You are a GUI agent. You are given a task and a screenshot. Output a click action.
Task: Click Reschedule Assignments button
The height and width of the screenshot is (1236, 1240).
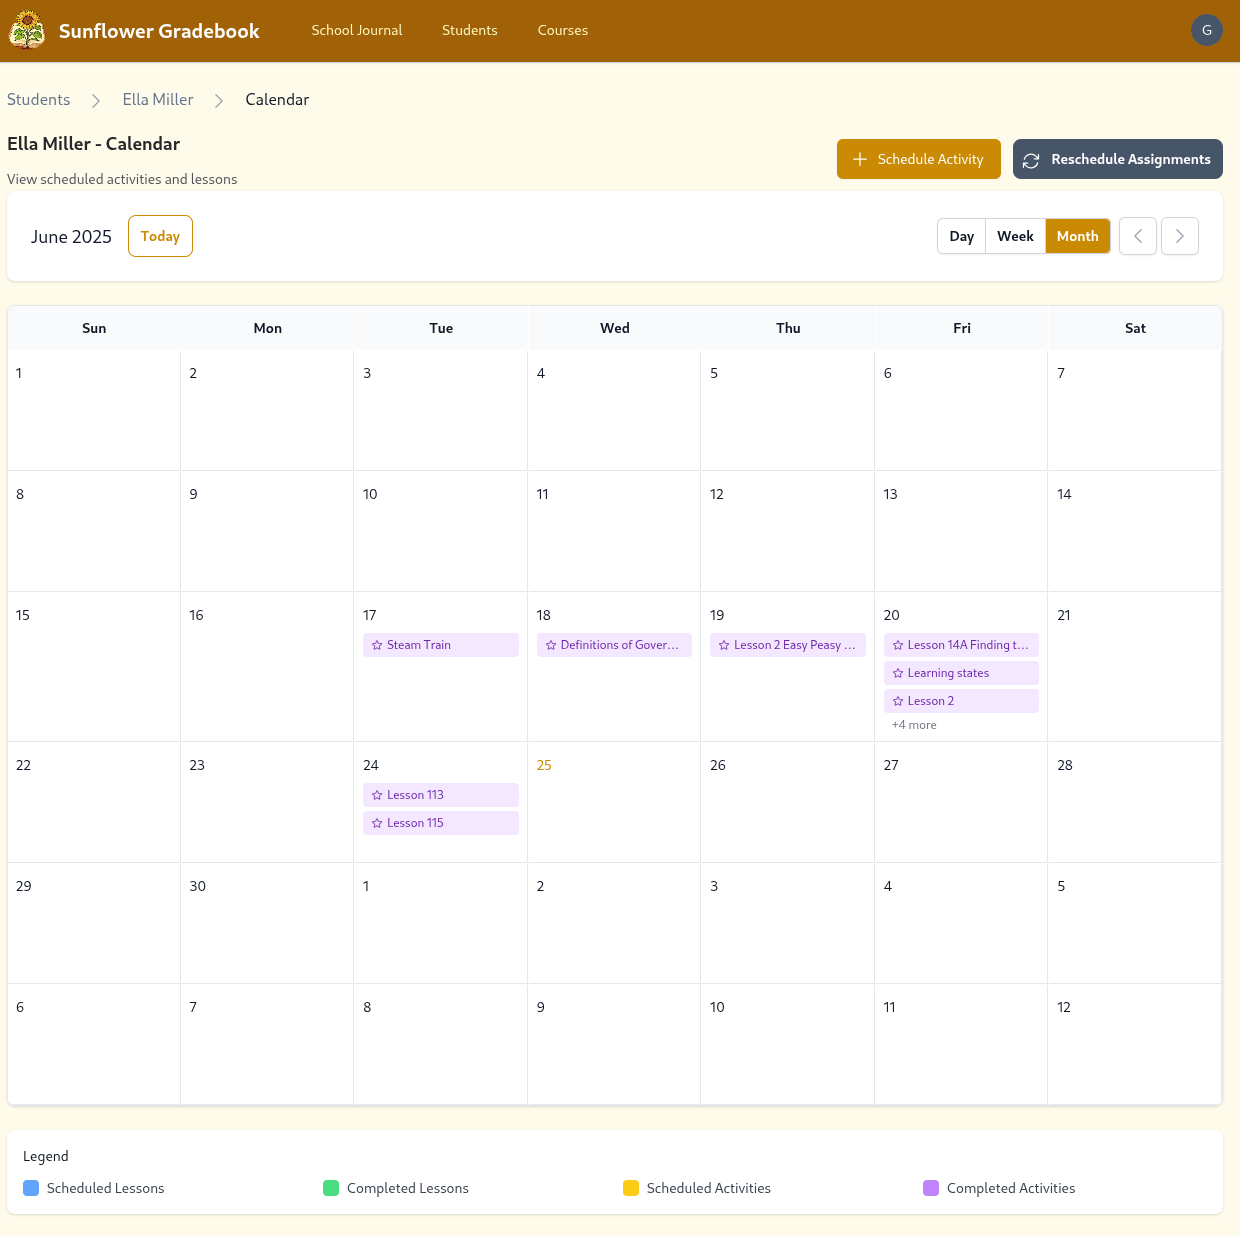click(1118, 159)
